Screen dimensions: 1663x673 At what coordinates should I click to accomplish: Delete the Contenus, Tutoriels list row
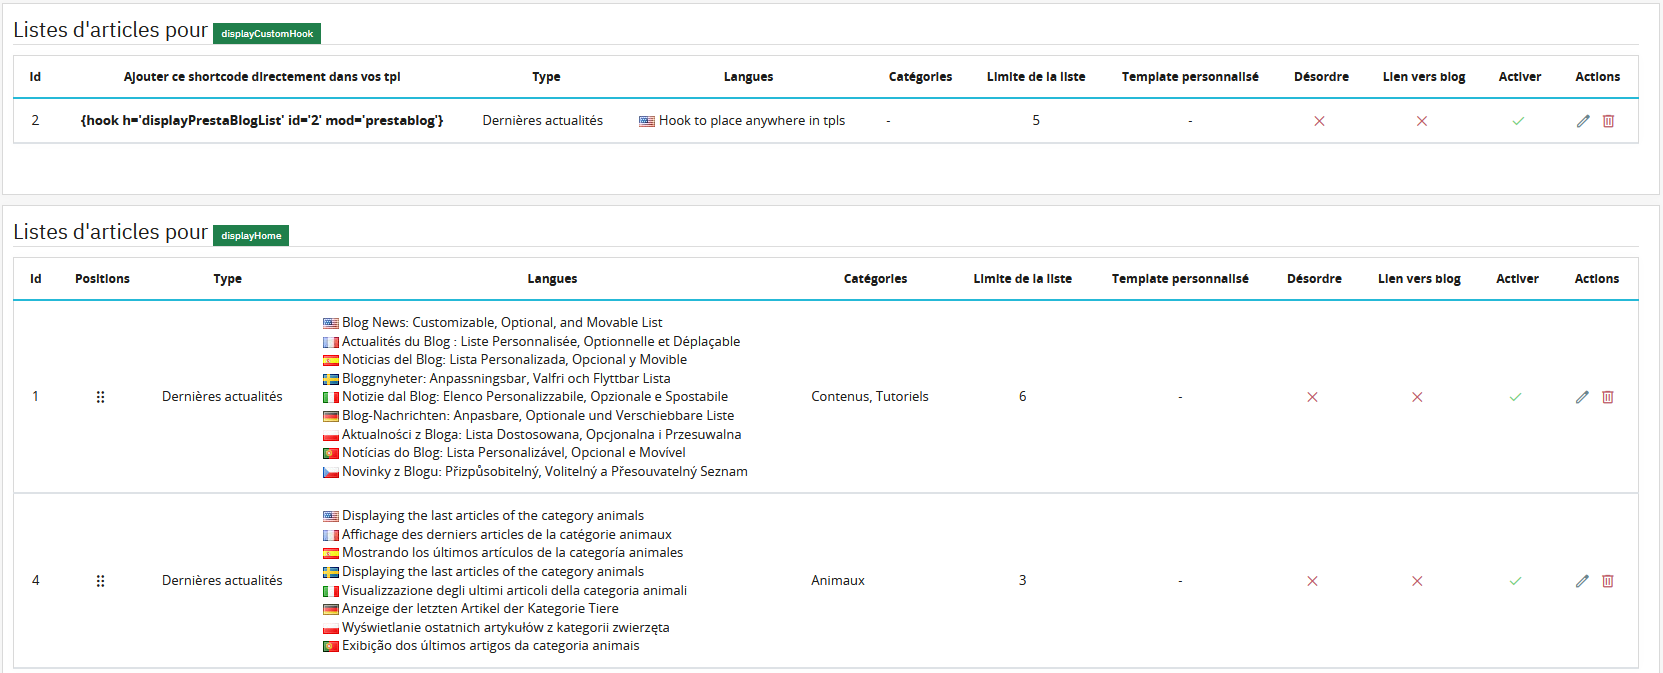pos(1608,397)
